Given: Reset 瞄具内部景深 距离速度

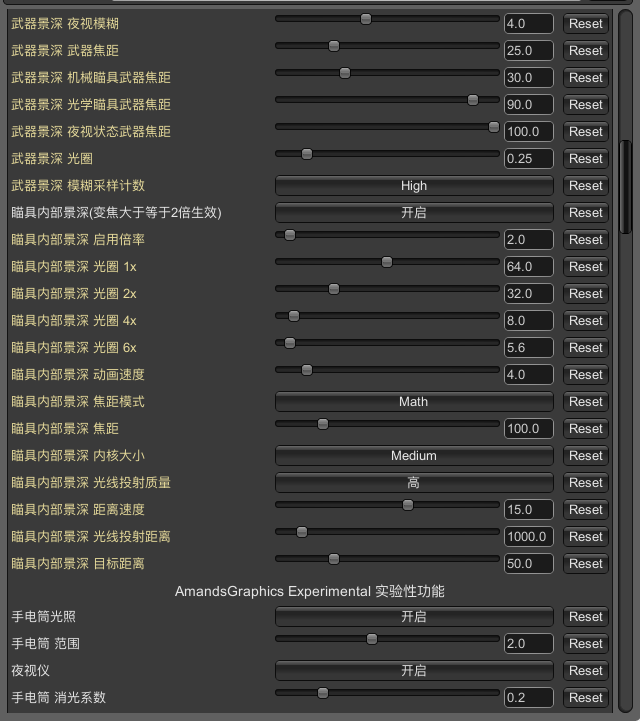Looking at the screenshot, I should coord(586,509).
